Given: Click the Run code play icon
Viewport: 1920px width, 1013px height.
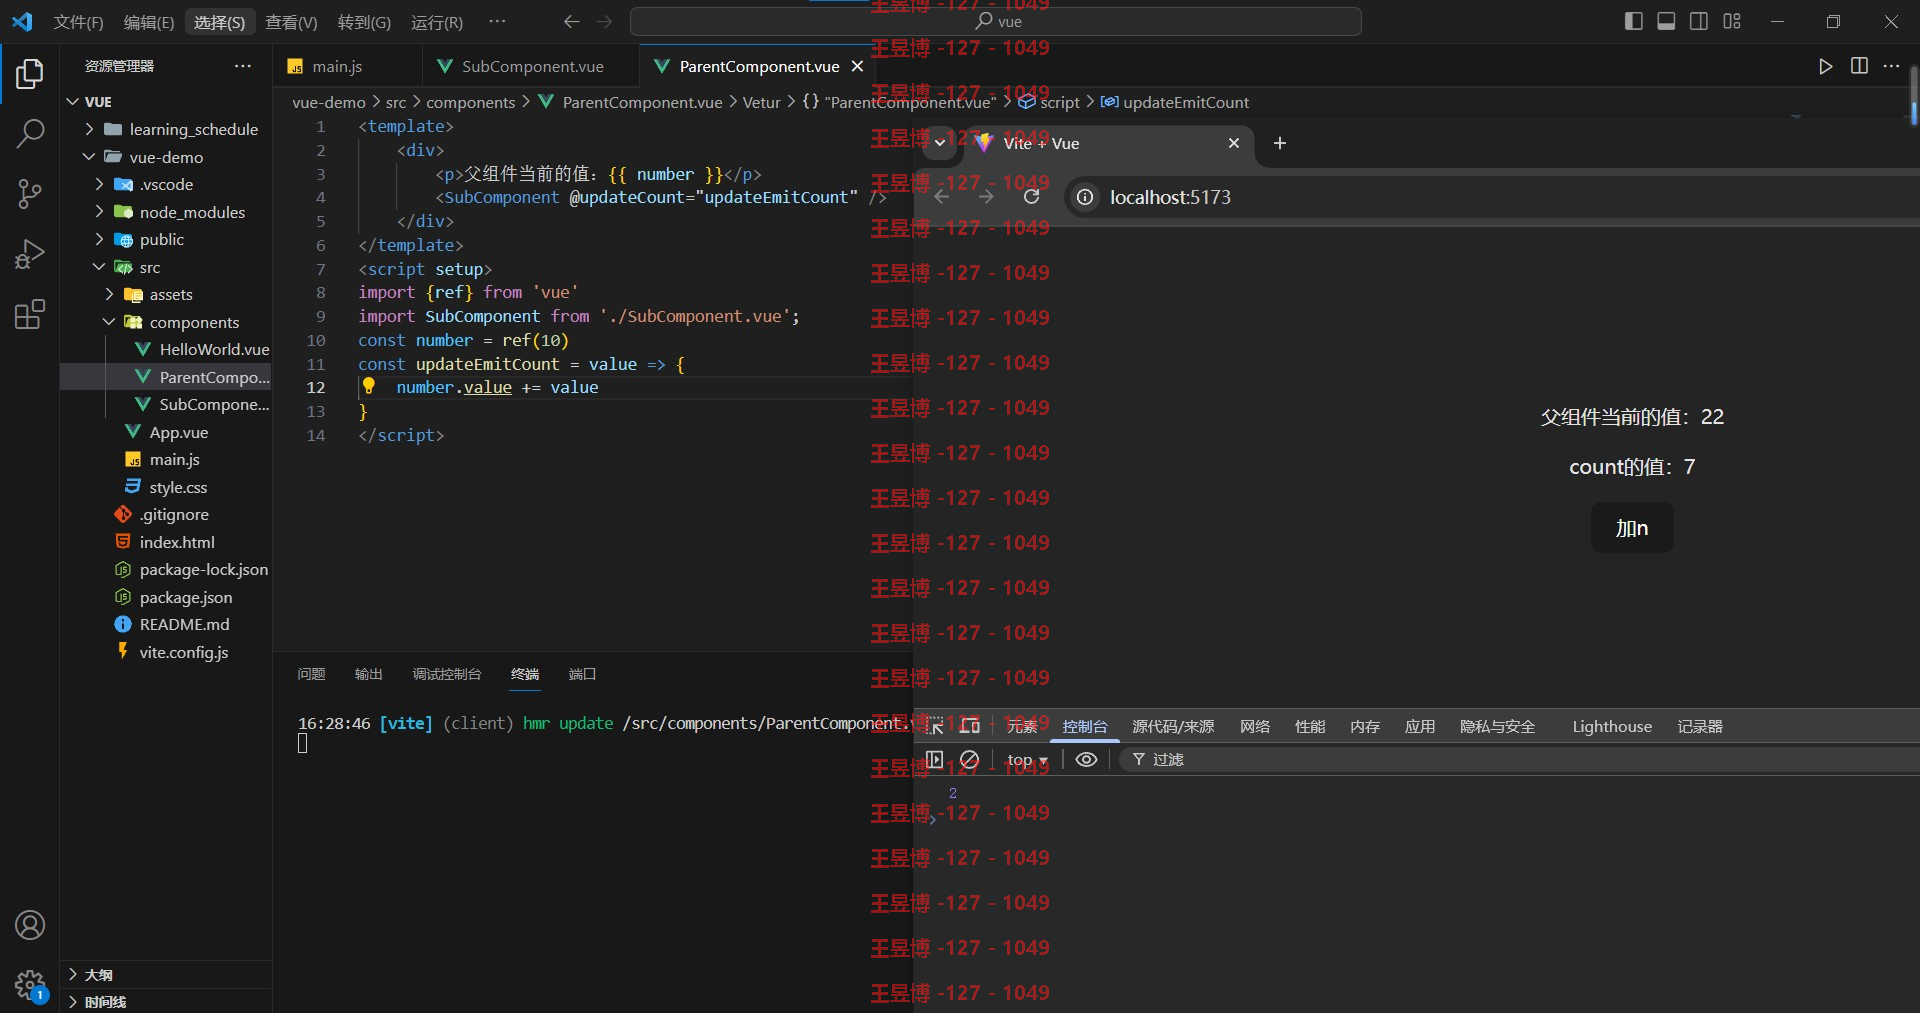Looking at the screenshot, I should click(1826, 66).
